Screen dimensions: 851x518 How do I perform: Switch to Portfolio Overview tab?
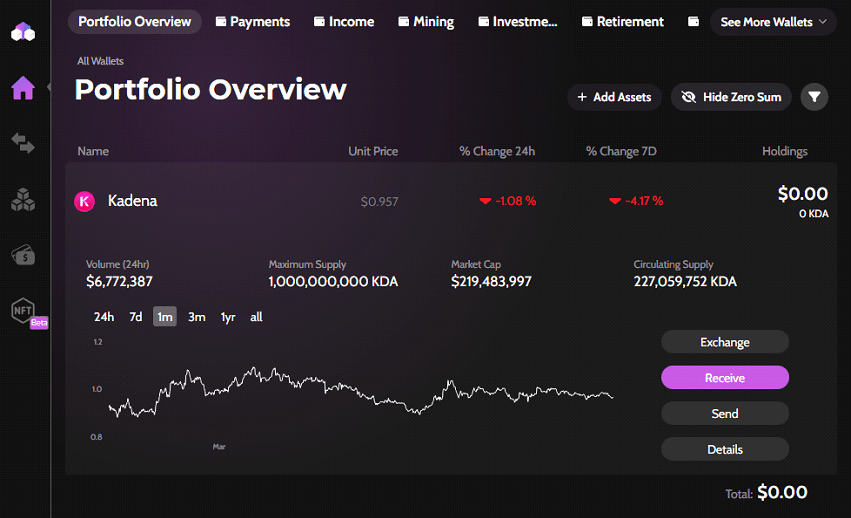(135, 22)
